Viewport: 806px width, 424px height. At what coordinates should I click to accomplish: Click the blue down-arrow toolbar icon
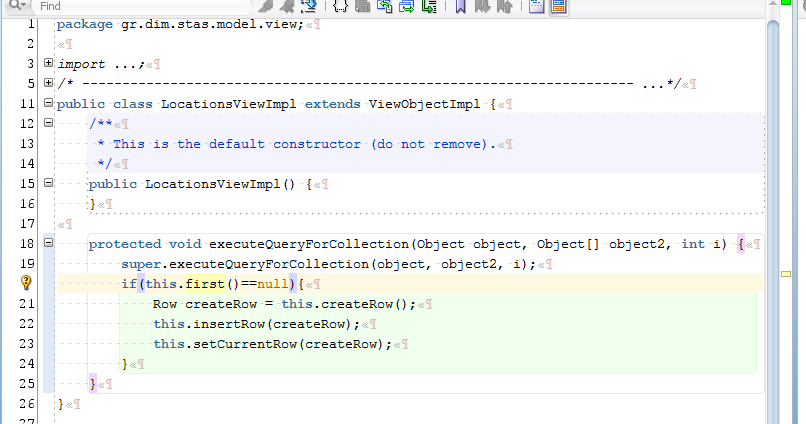pyautogui.click(x=309, y=6)
